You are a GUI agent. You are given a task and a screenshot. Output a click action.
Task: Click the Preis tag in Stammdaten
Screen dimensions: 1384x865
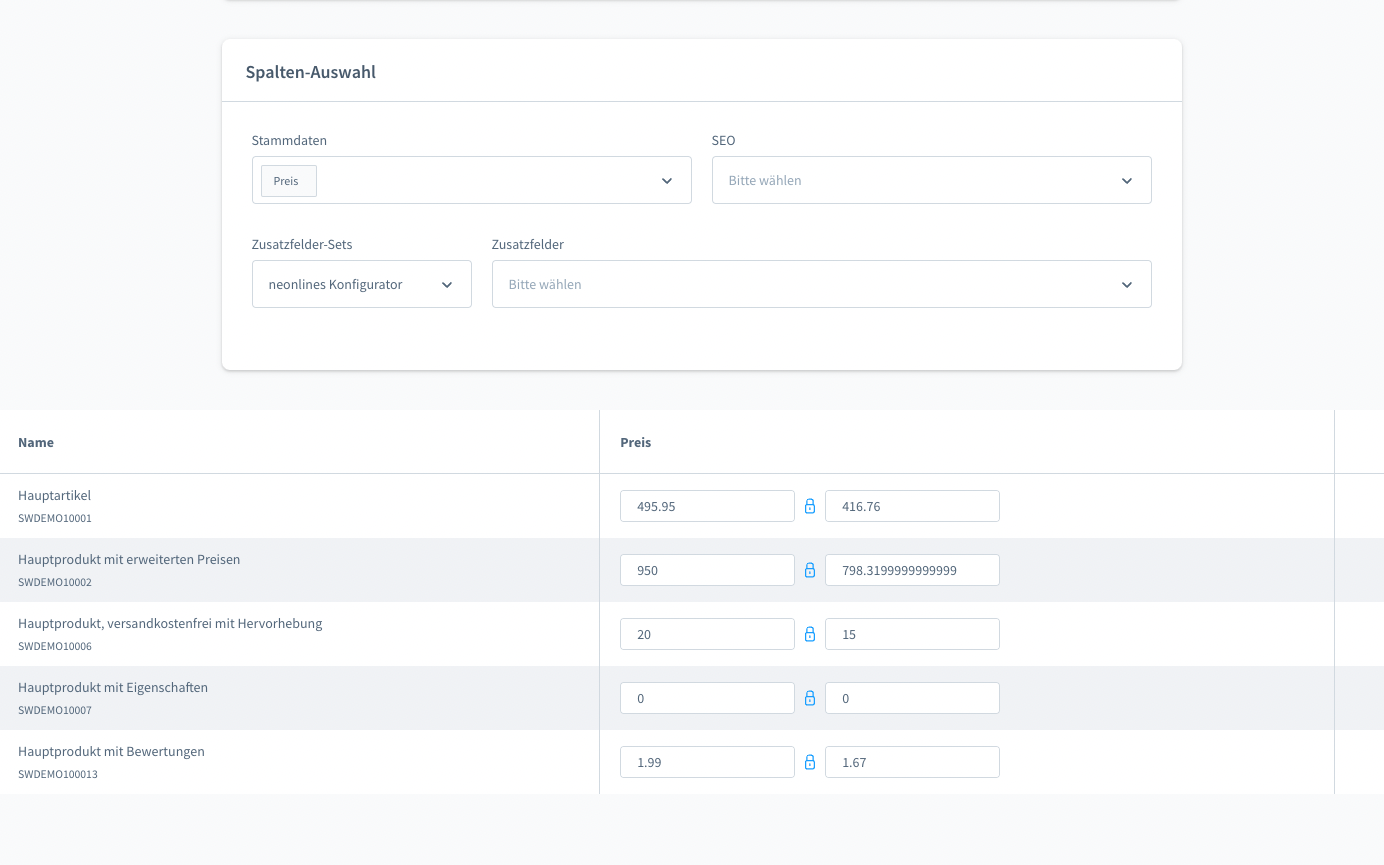(287, 181)
